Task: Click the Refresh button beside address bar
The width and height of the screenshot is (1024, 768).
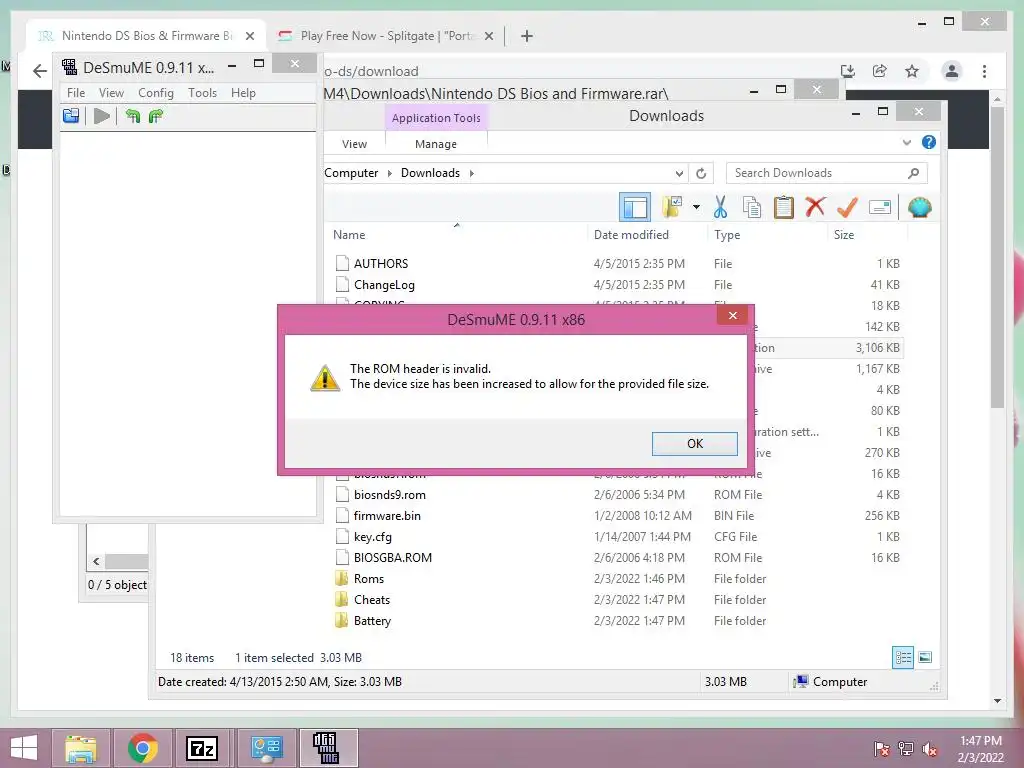Action: [x=701, y=174]
